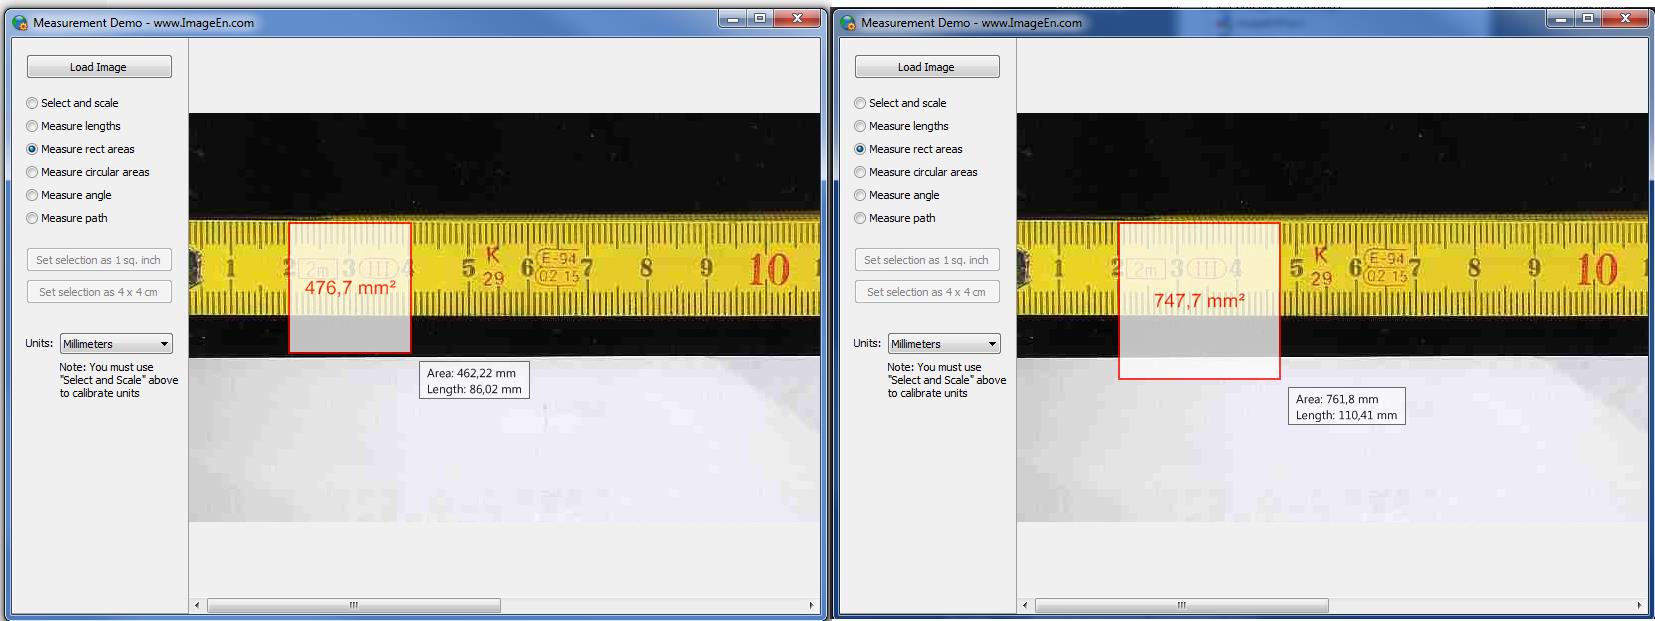This screenshot has height=621, width=1655.
Task: Click left window's horizontal scrollbar thumb
Action: point(353,605)
